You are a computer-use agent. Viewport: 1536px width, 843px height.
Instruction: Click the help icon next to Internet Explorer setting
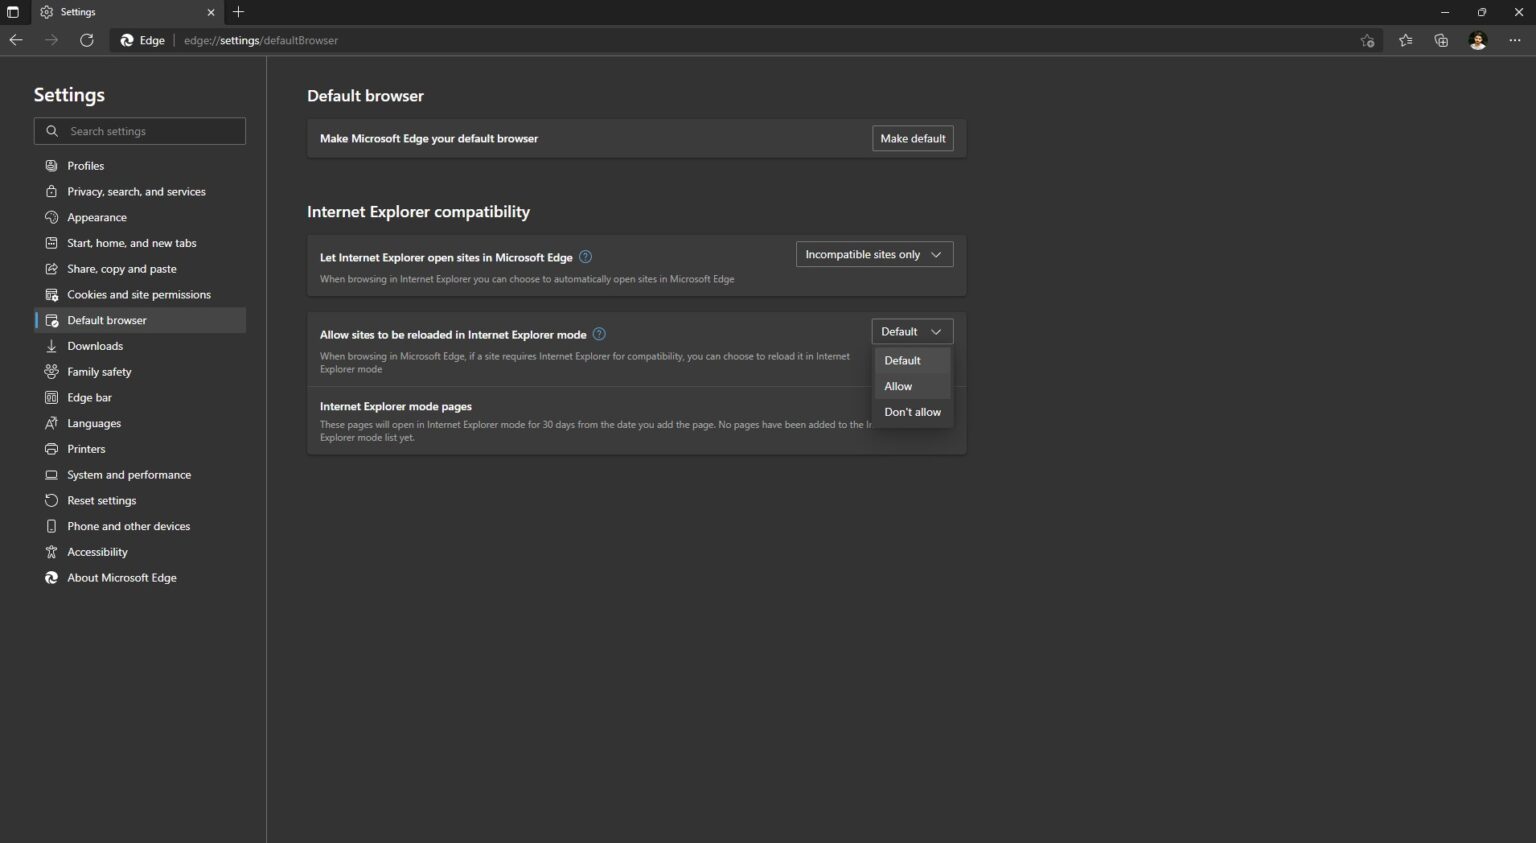pos(585,257)
